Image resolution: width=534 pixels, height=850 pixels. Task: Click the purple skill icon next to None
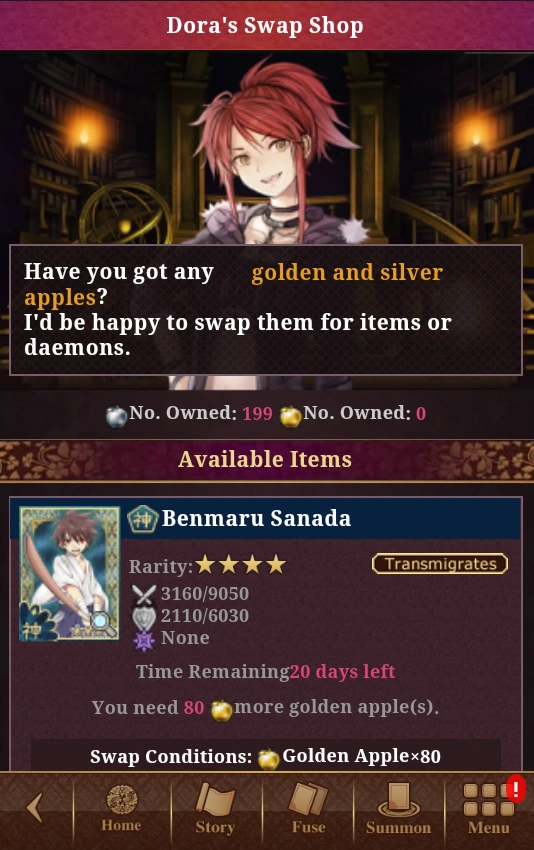144,640
